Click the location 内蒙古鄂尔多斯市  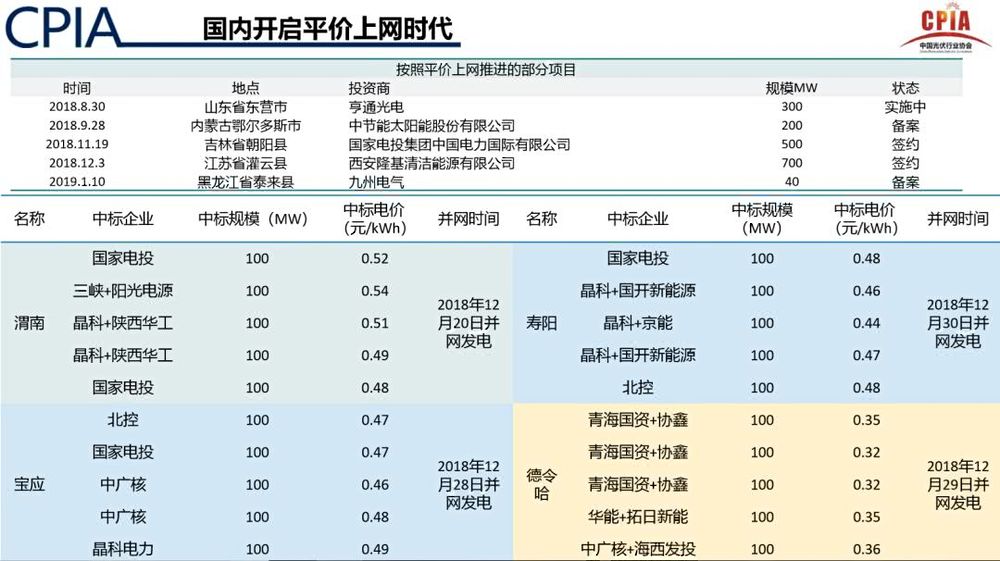(246, 126)
